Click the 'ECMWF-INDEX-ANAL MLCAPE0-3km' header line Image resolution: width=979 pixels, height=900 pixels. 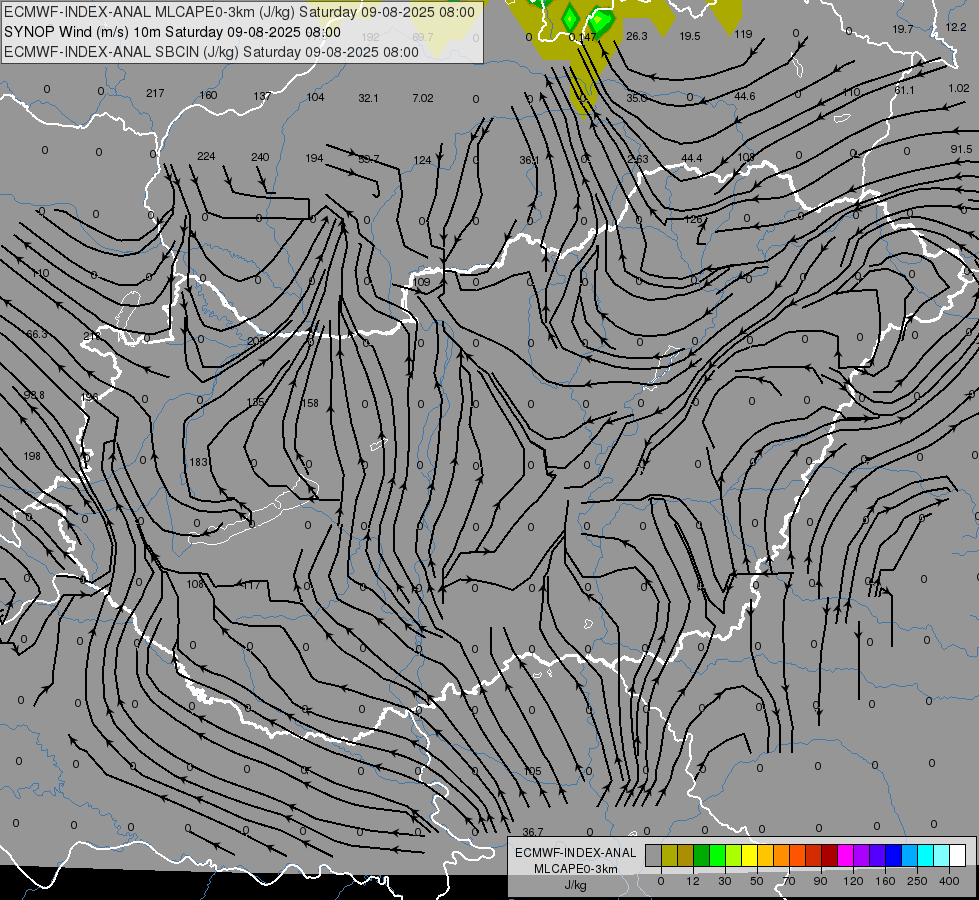(x=239, y=12)
